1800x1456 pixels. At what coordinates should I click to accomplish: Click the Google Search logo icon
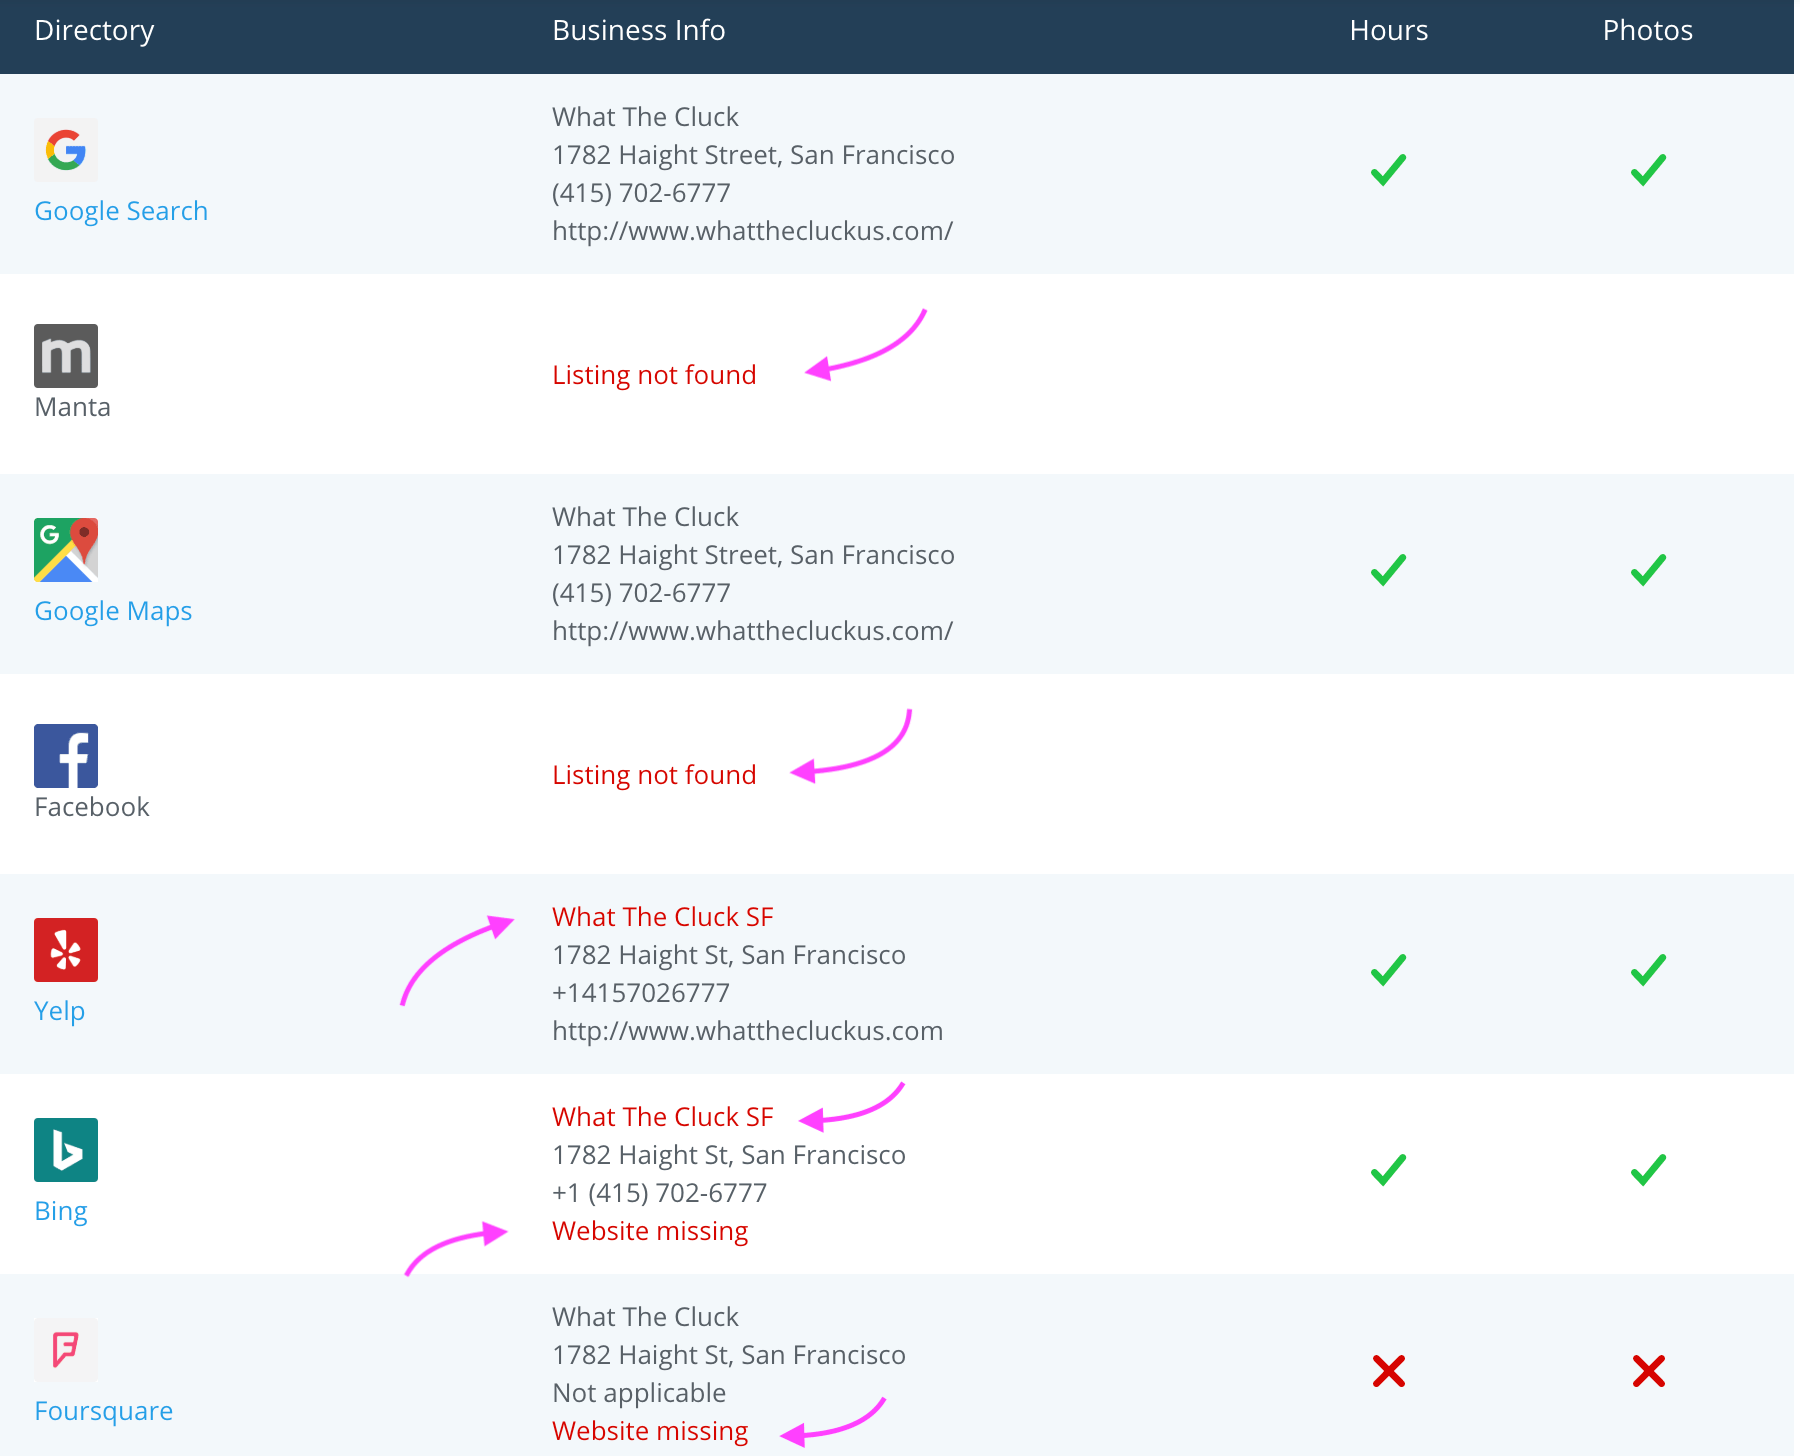pos(66,150)
